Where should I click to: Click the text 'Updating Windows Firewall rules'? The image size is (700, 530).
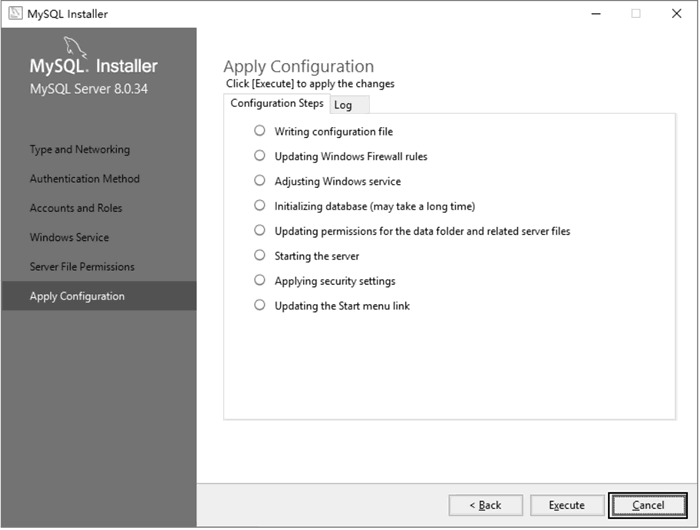pos(351,157)
